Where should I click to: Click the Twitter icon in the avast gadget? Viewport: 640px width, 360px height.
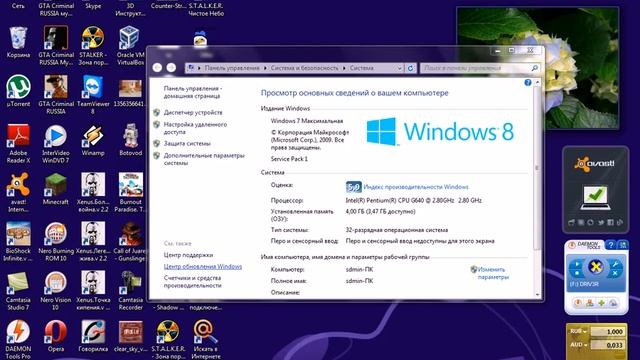pos(601,222)
